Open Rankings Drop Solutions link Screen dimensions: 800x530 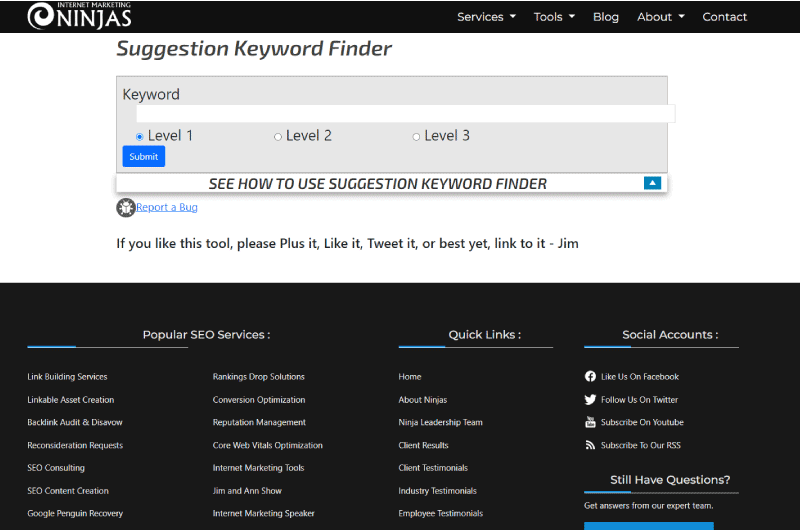pyautogui.click(x=259, y=376)
